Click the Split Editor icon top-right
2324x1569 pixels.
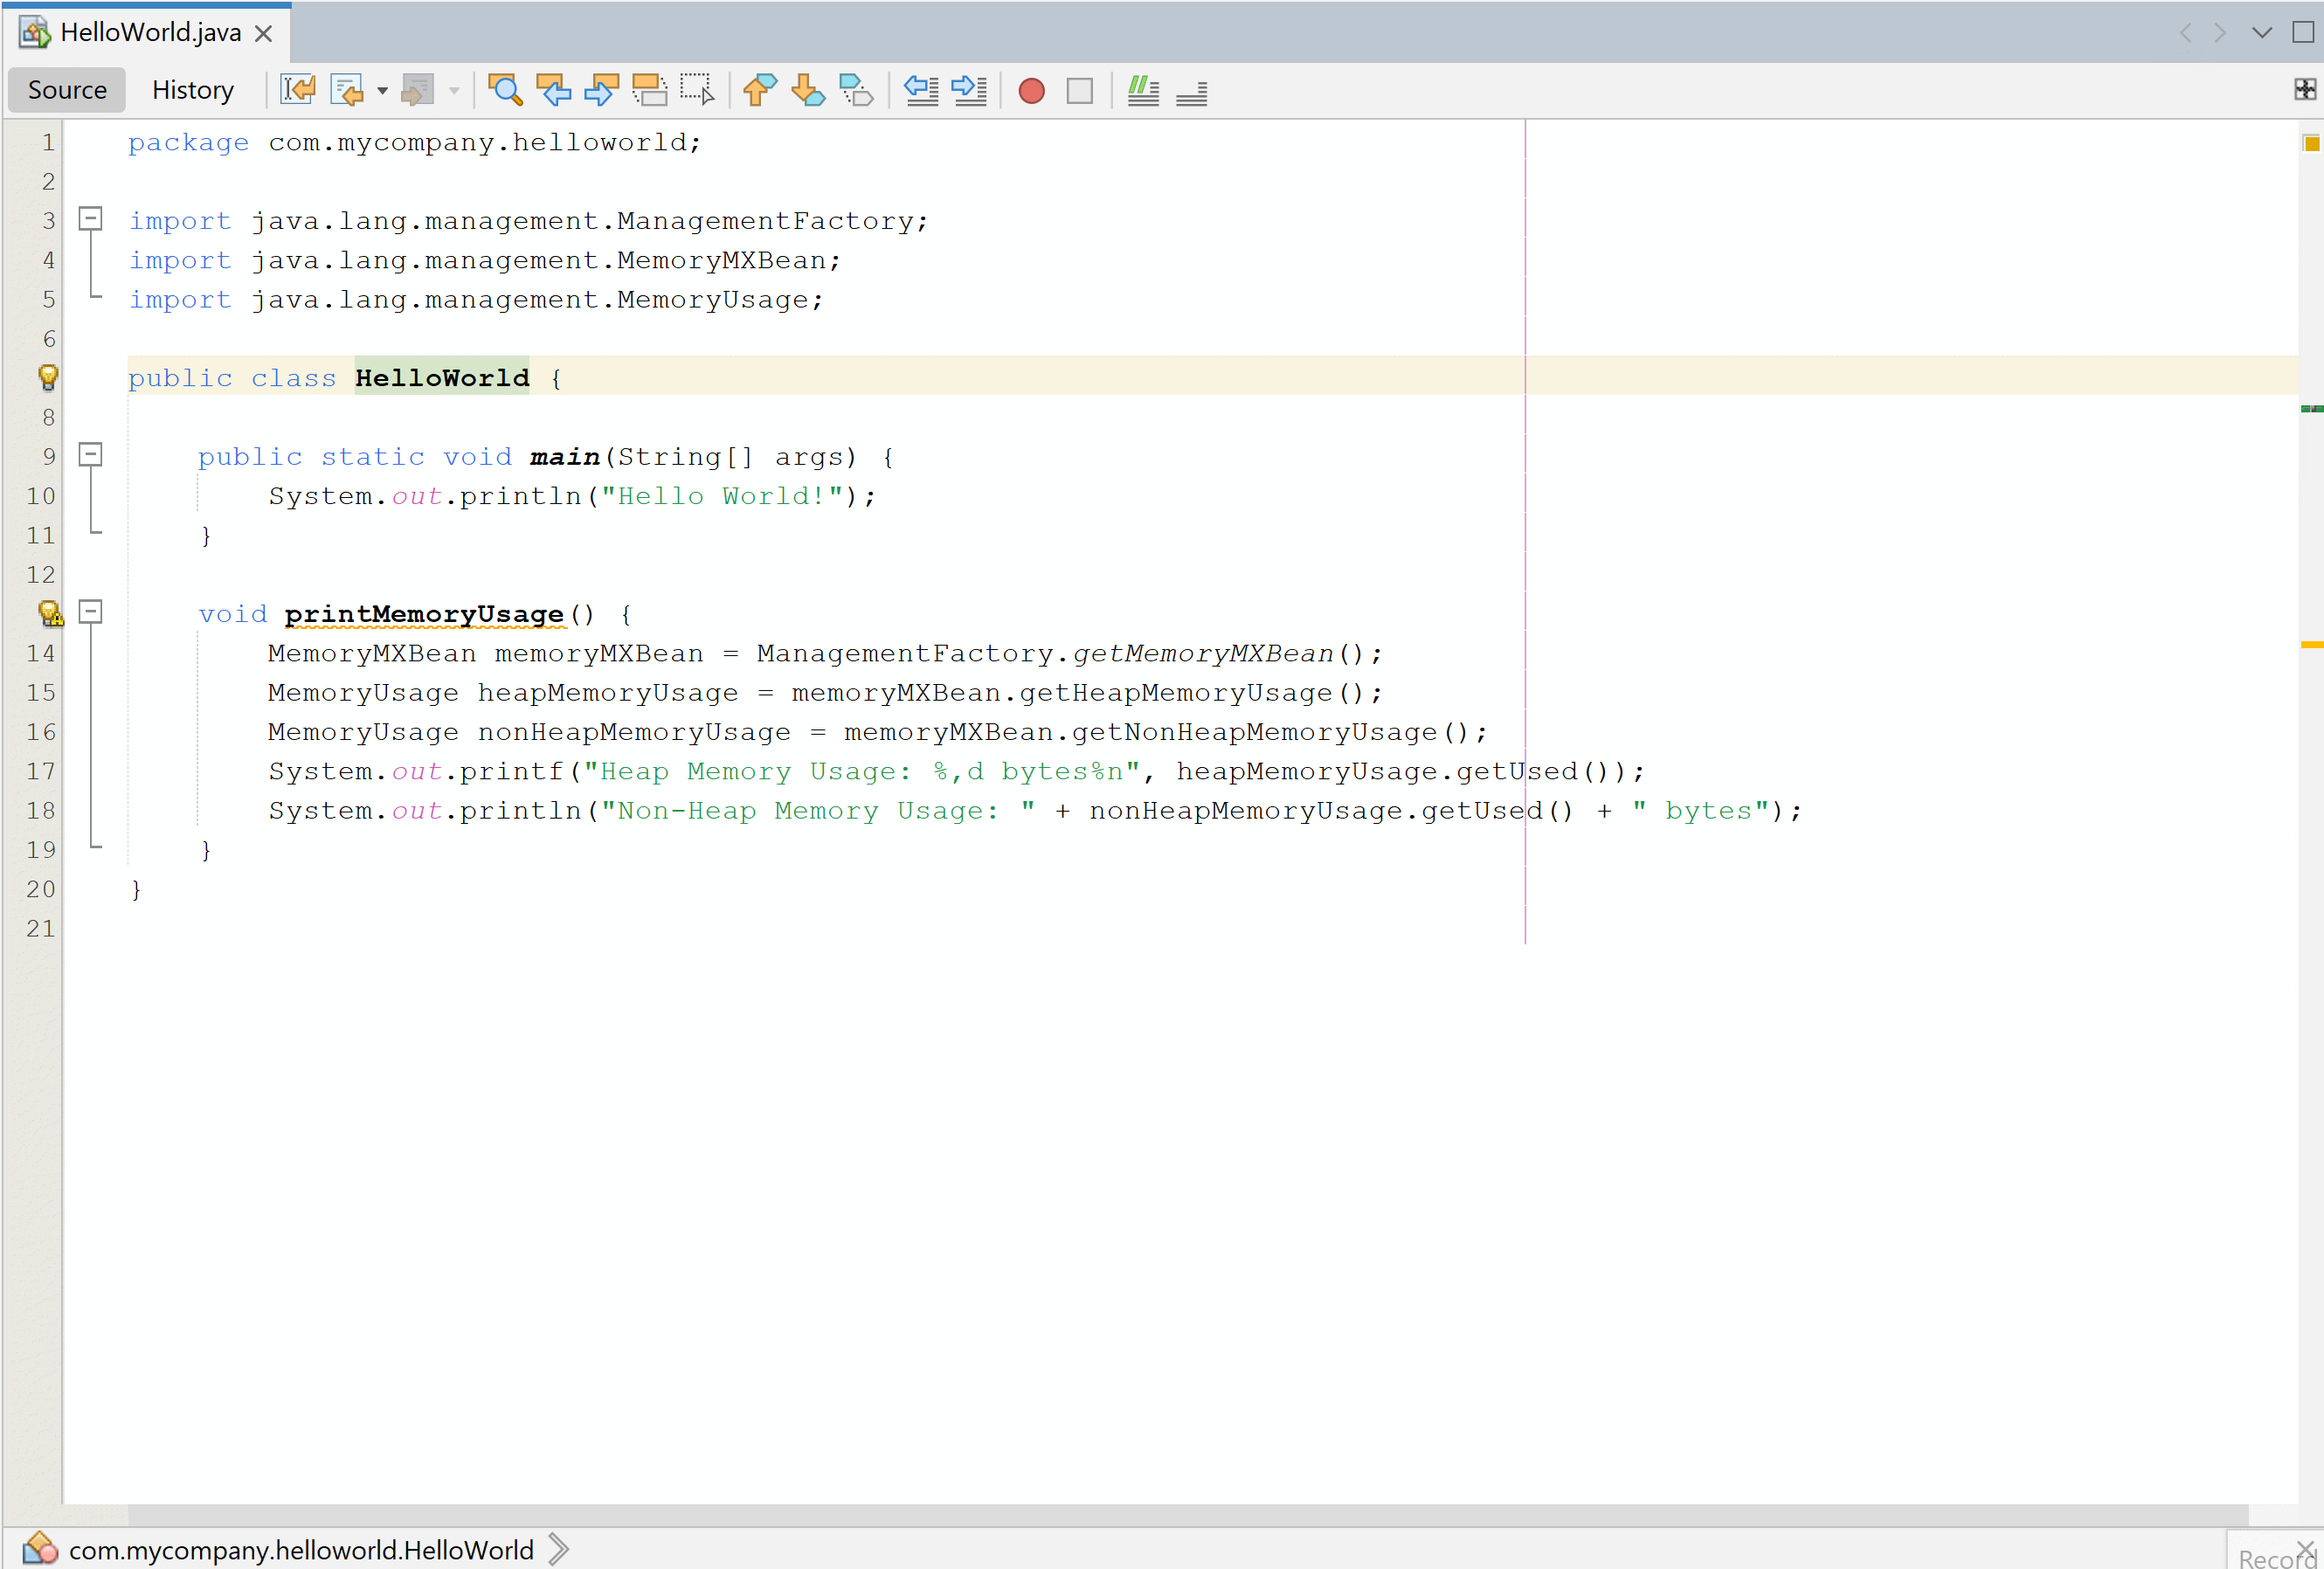2305,87
